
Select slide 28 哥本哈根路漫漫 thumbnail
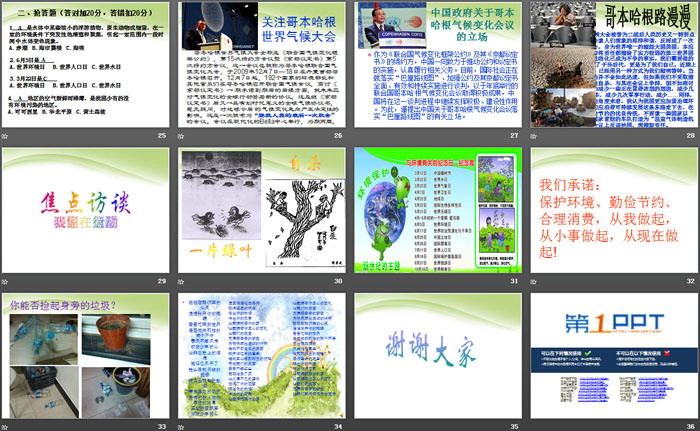pos(614,65)
